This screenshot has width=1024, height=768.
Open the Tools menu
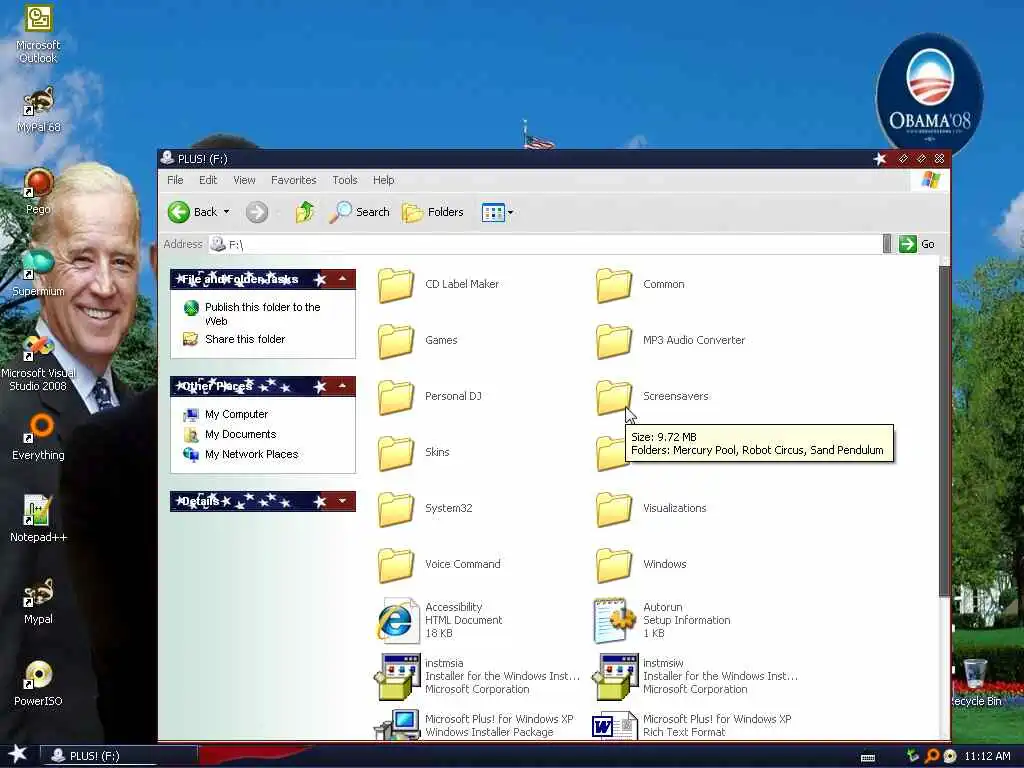344,180
